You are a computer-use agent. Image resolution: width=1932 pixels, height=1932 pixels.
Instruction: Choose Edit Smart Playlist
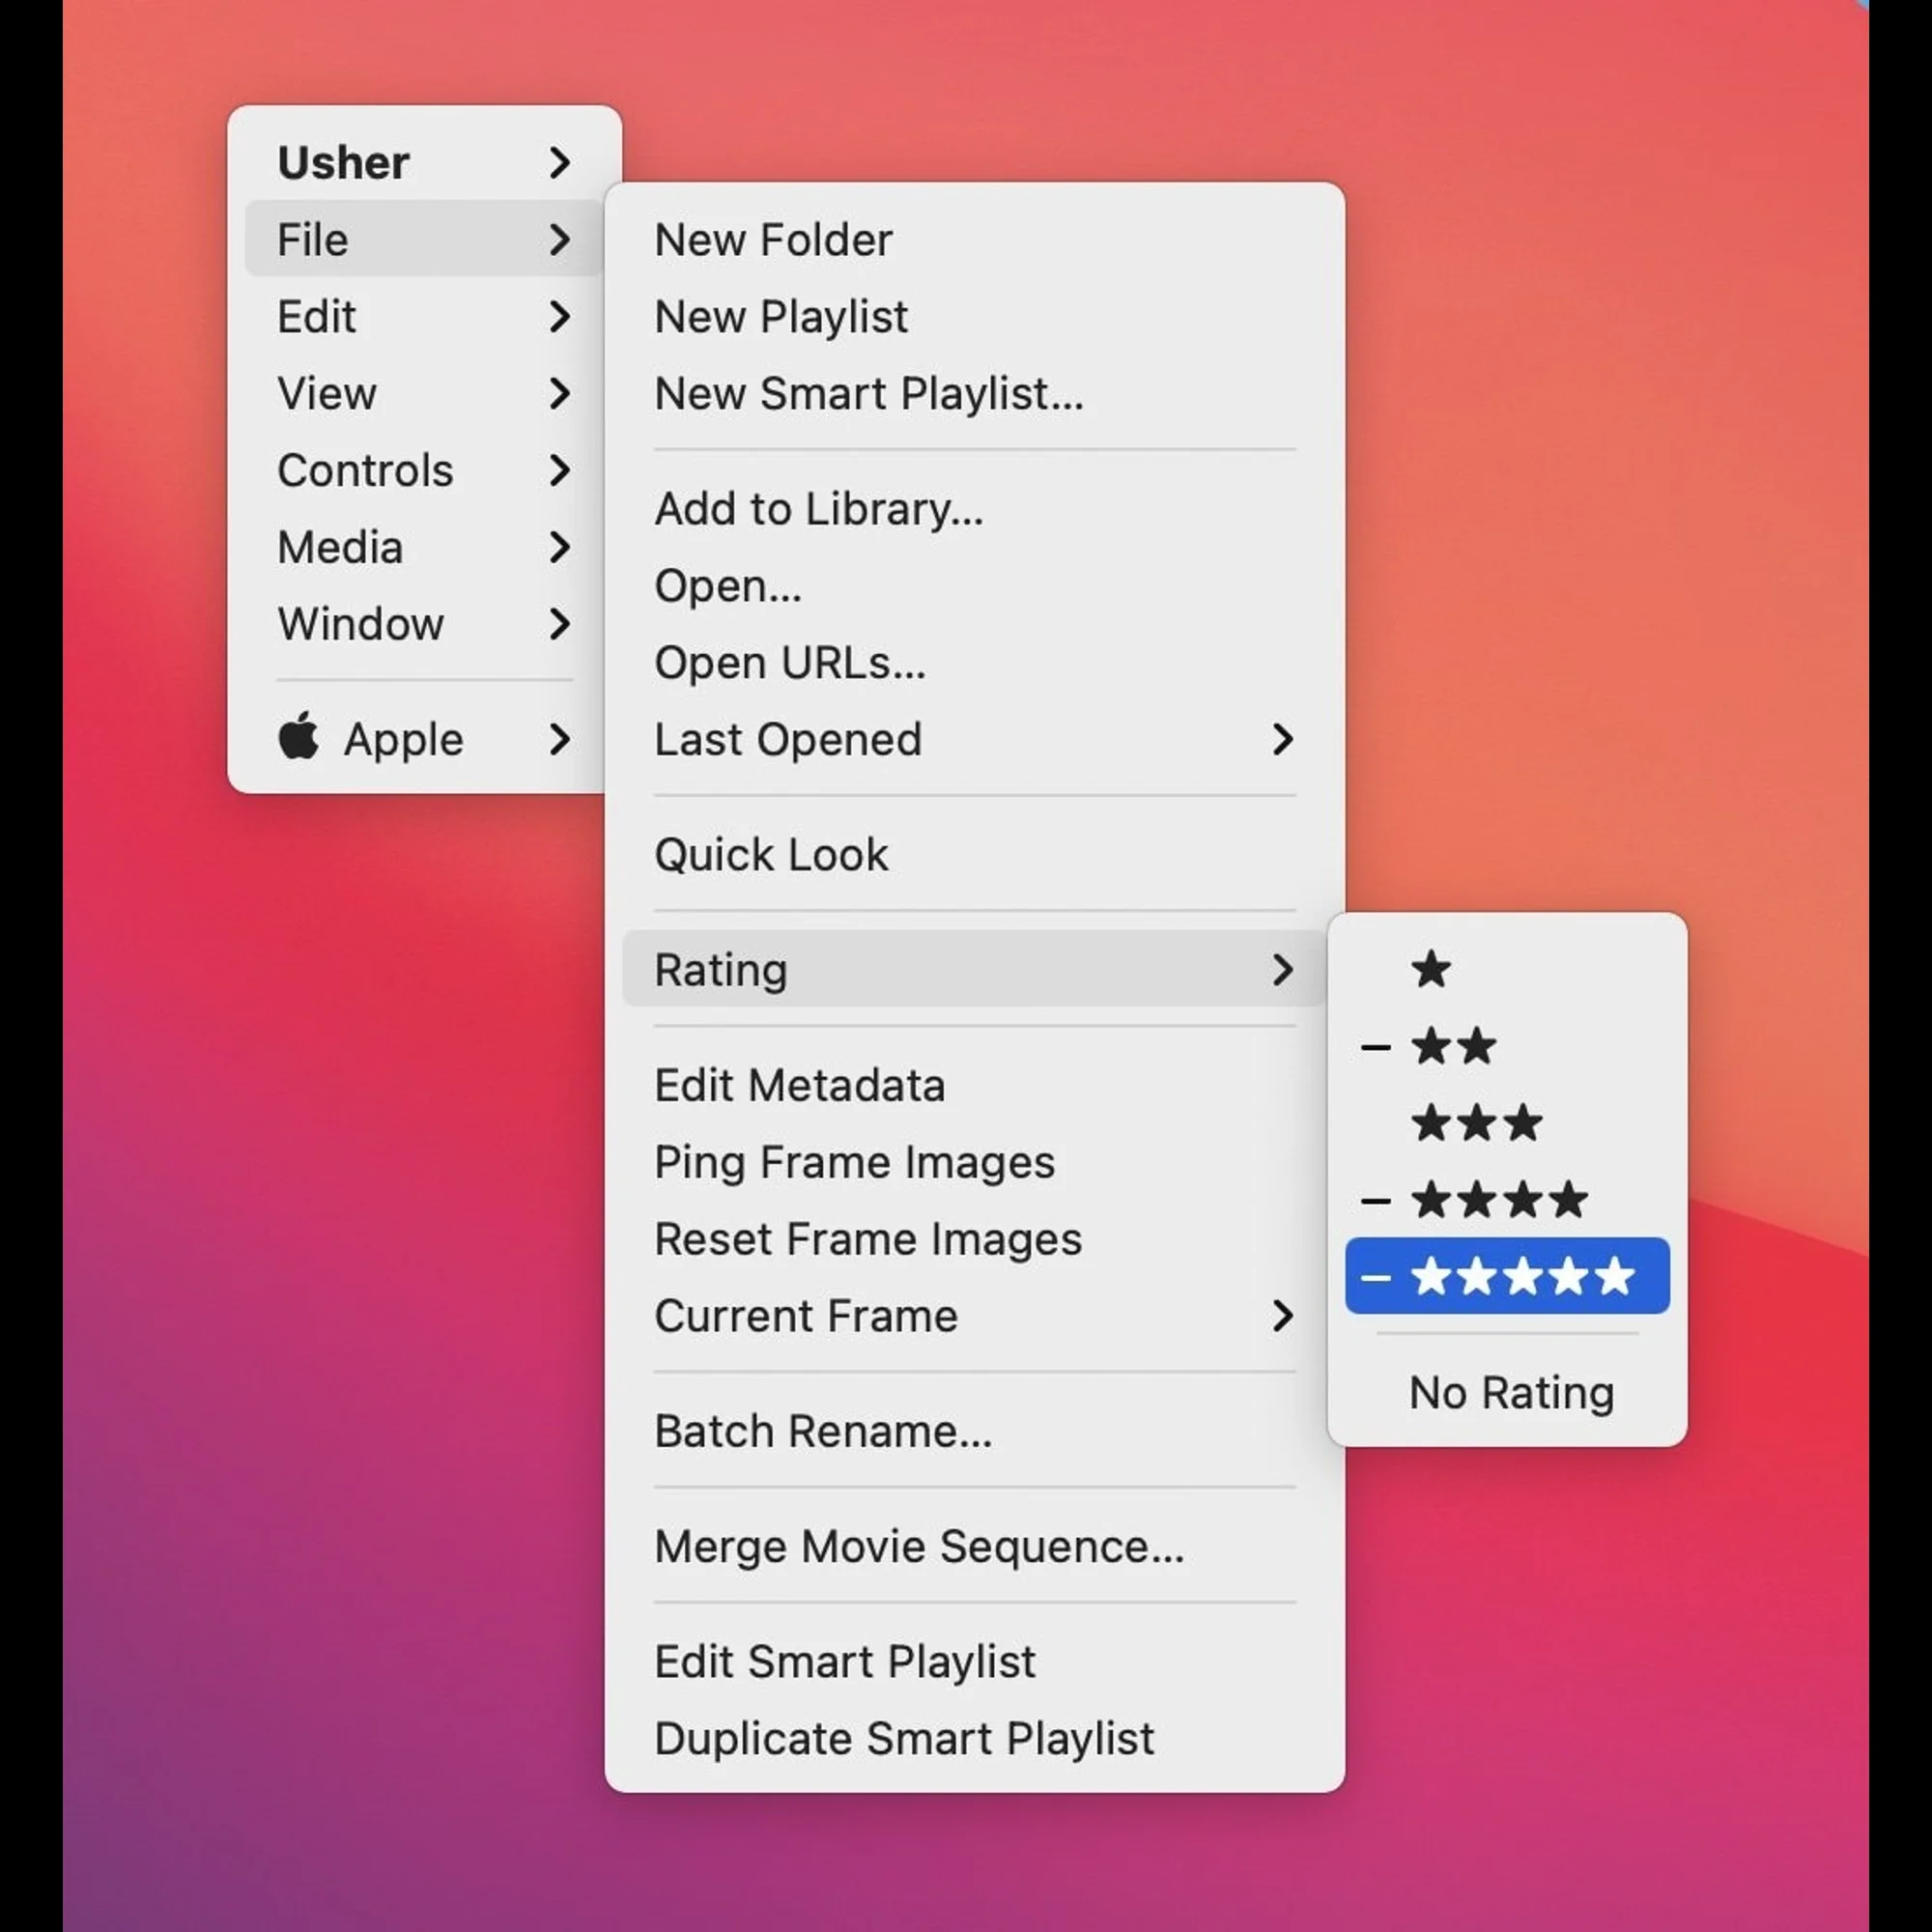[x=974, y=1661]
